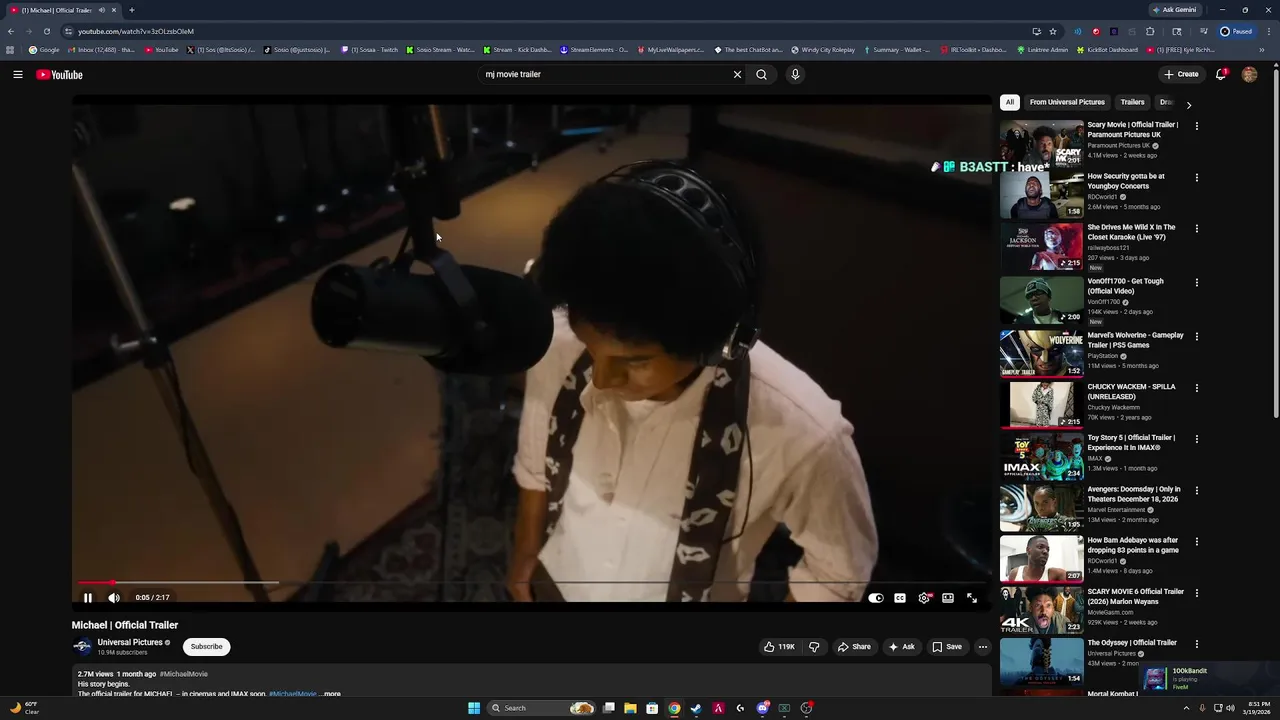
Task: Toggle theater mode in the player
Action: point(948,598)
